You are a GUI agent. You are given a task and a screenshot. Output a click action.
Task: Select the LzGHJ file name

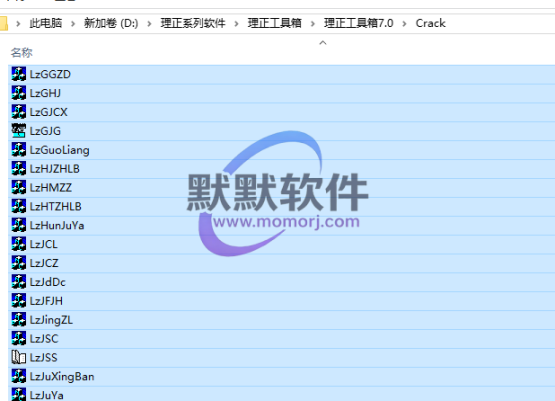45,93
